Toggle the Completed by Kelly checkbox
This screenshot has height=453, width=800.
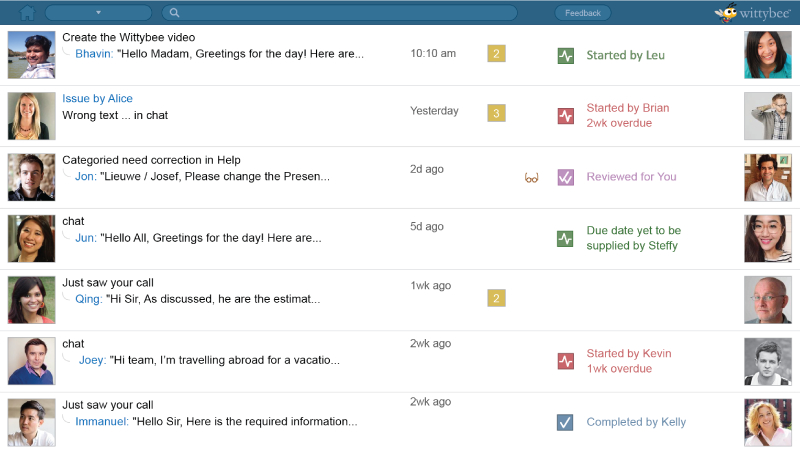565,422
